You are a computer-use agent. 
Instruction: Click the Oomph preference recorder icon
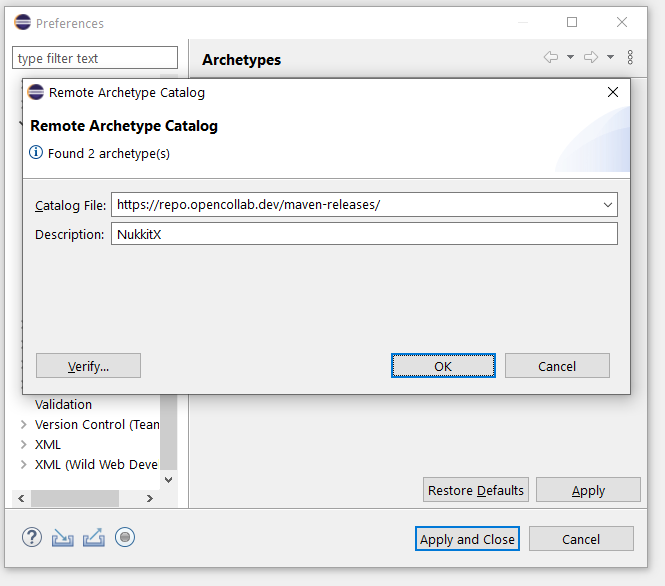tap(125, 538)
